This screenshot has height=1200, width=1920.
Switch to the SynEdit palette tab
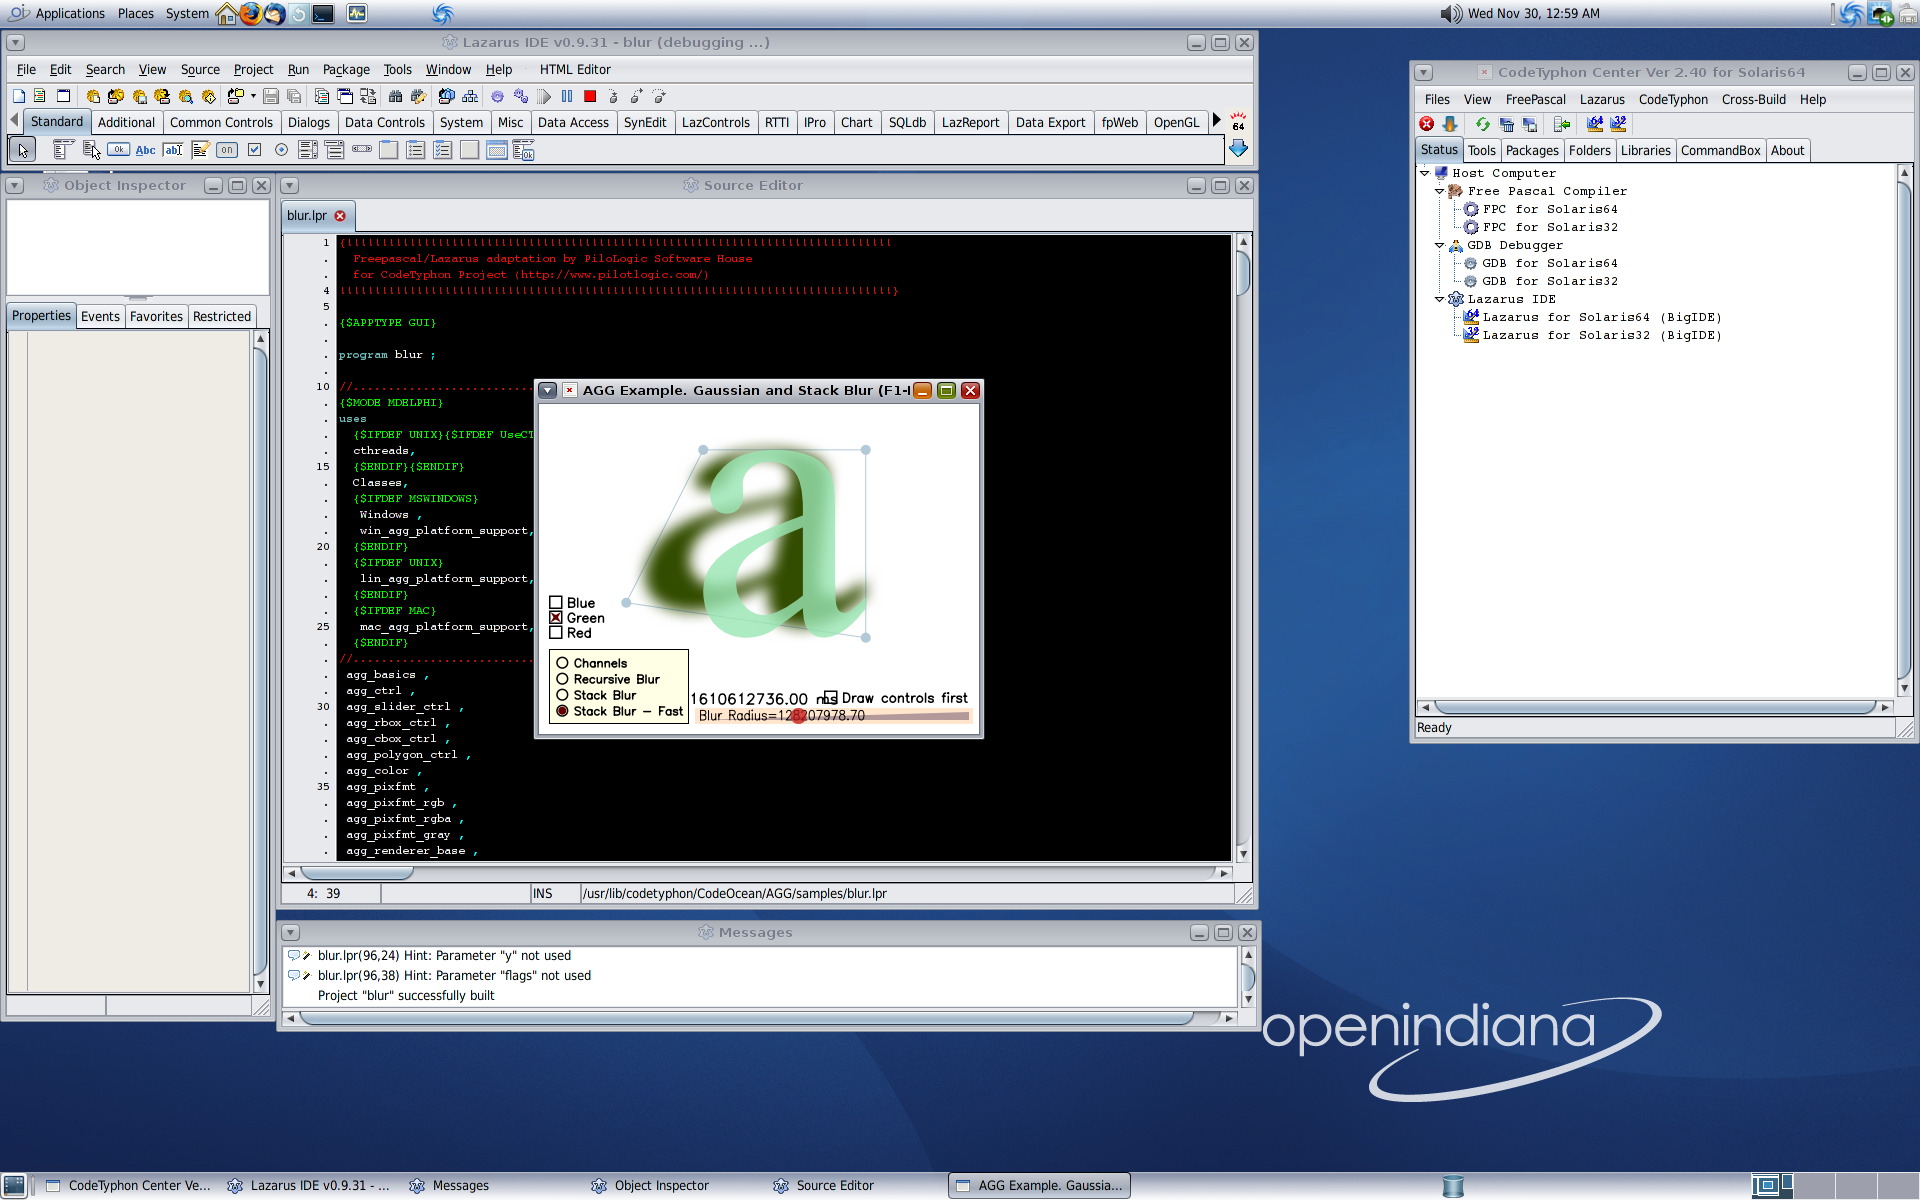click(x=645, y=122)
